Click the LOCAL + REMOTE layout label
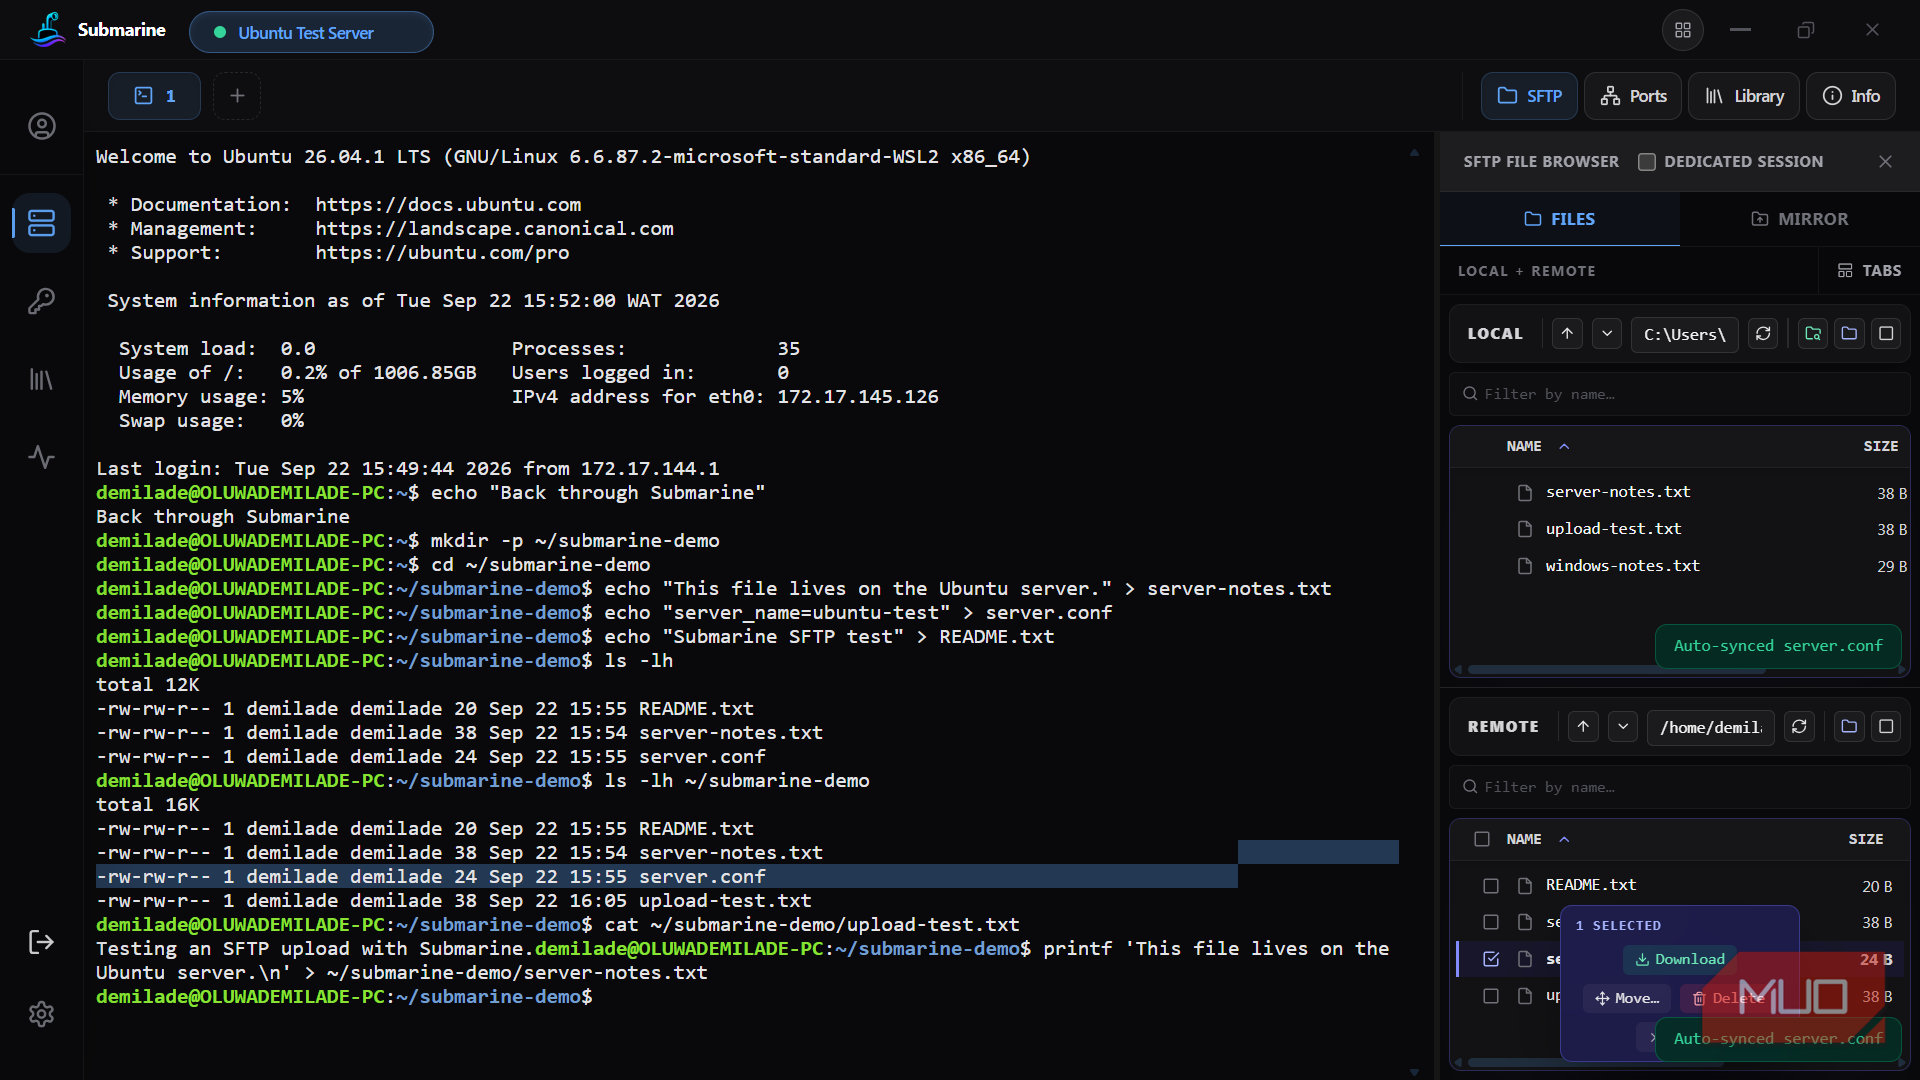Viewport: 1920px width, 1080px height. click(1527, 271)
